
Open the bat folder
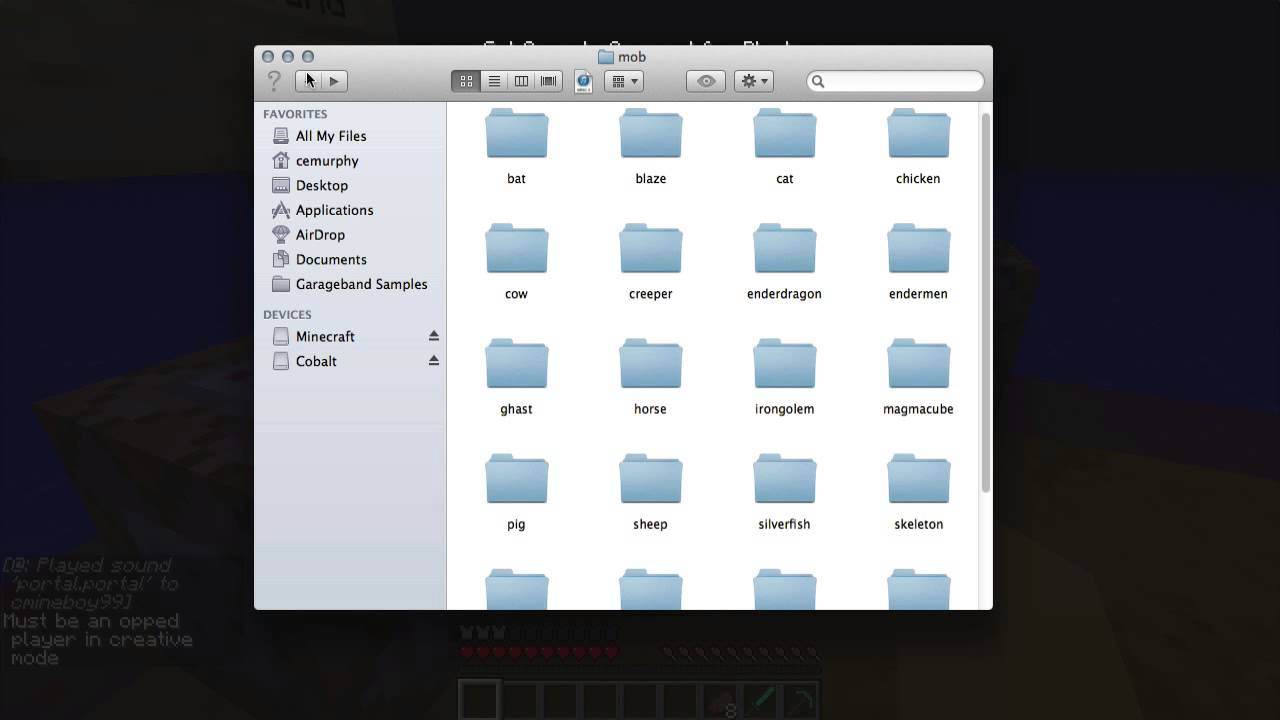(x=516, y=134)
